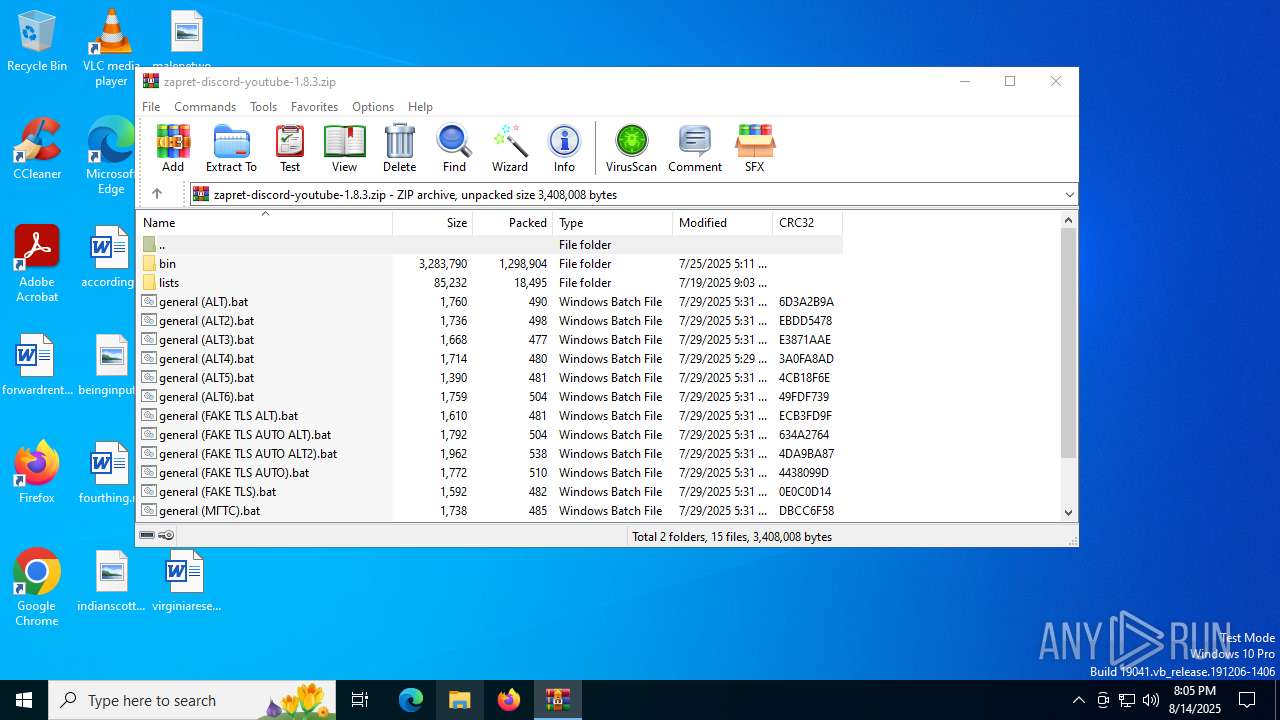Image resolution: width=1280 pixels, height=720 pixels.
Task: Click the taskbar search box
Action: pyautogui.click(x=194, y=700)
